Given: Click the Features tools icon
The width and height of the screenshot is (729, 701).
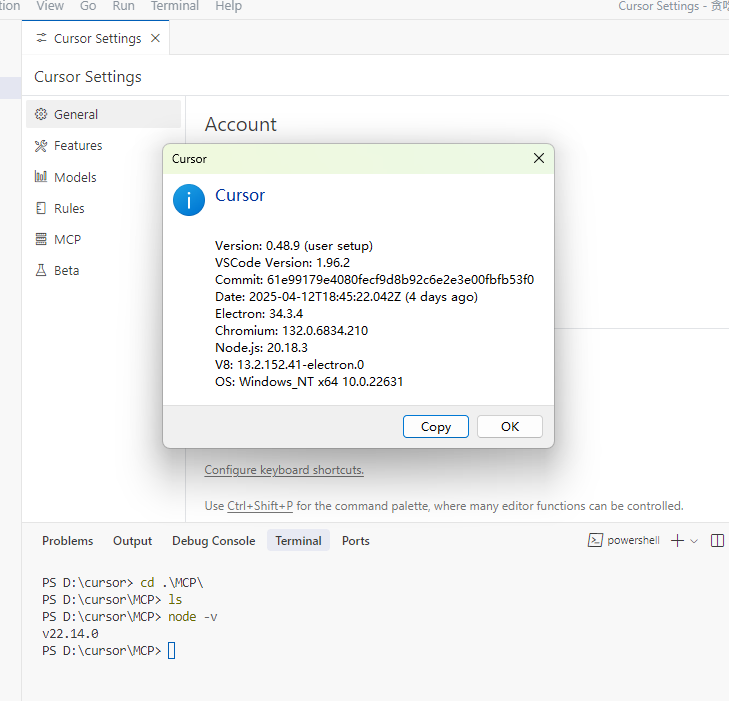Looking at the screenshot, I should point(41,145).
